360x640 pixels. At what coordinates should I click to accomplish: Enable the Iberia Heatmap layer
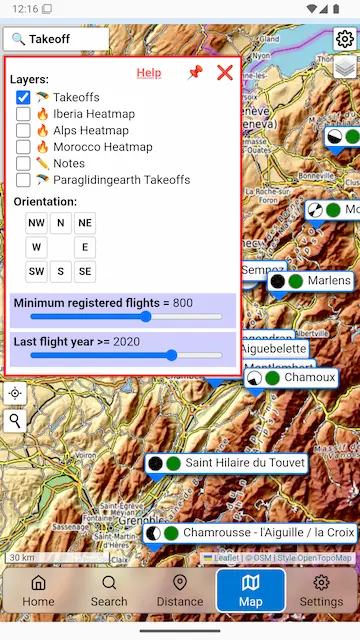coord(23,114)
